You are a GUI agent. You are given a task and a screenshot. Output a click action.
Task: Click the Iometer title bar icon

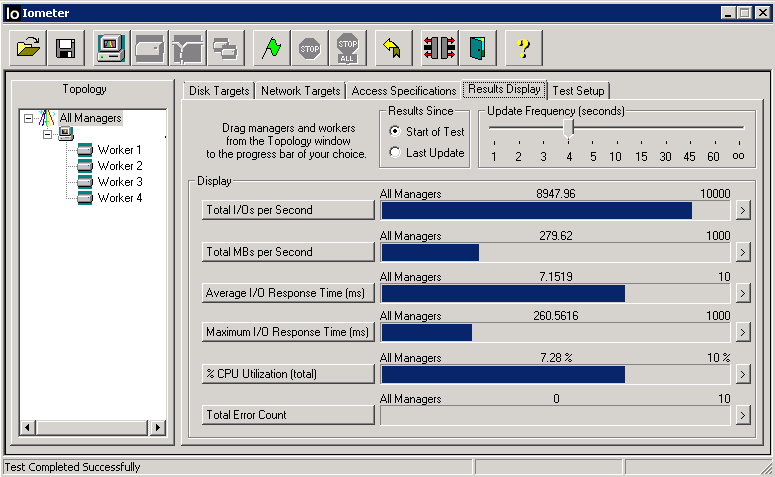tap(12, 13)
